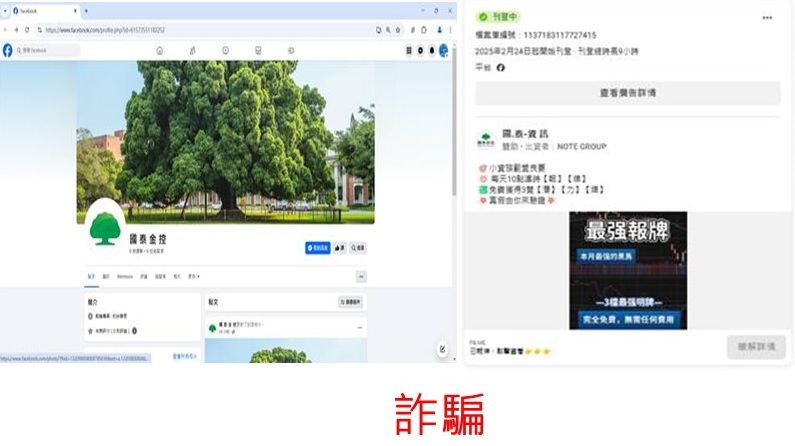
Task: Click the bookmark star icon in address bar
Action: 398,30
